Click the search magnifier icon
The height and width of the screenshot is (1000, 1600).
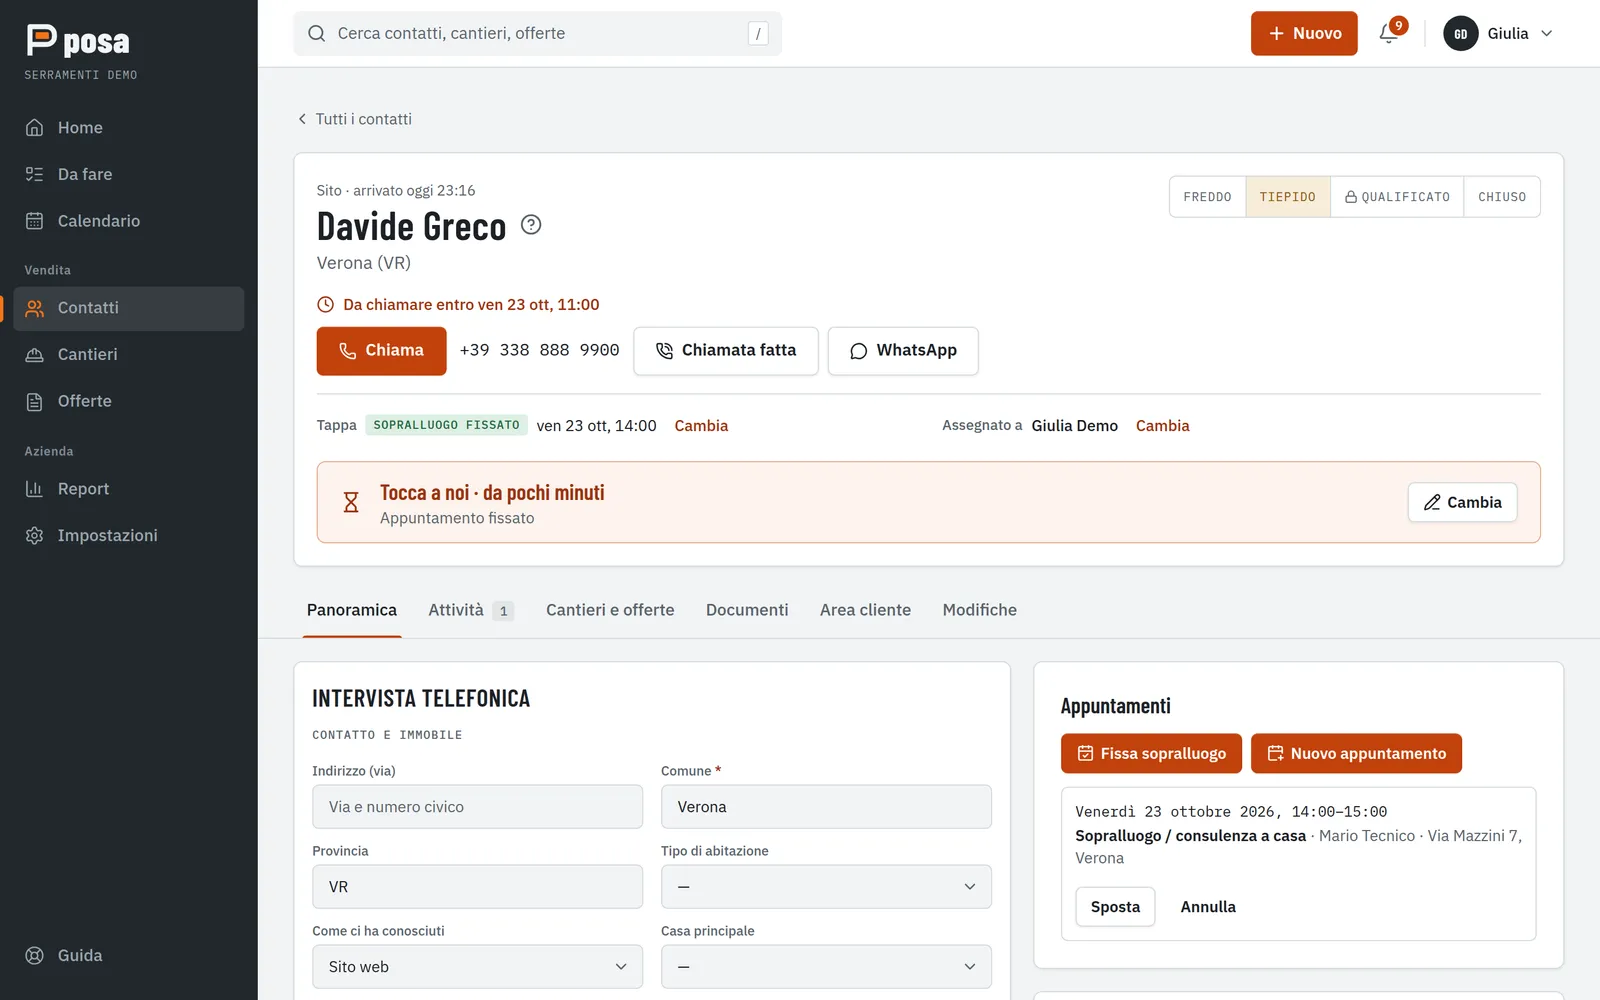click(x=317, y=33)
